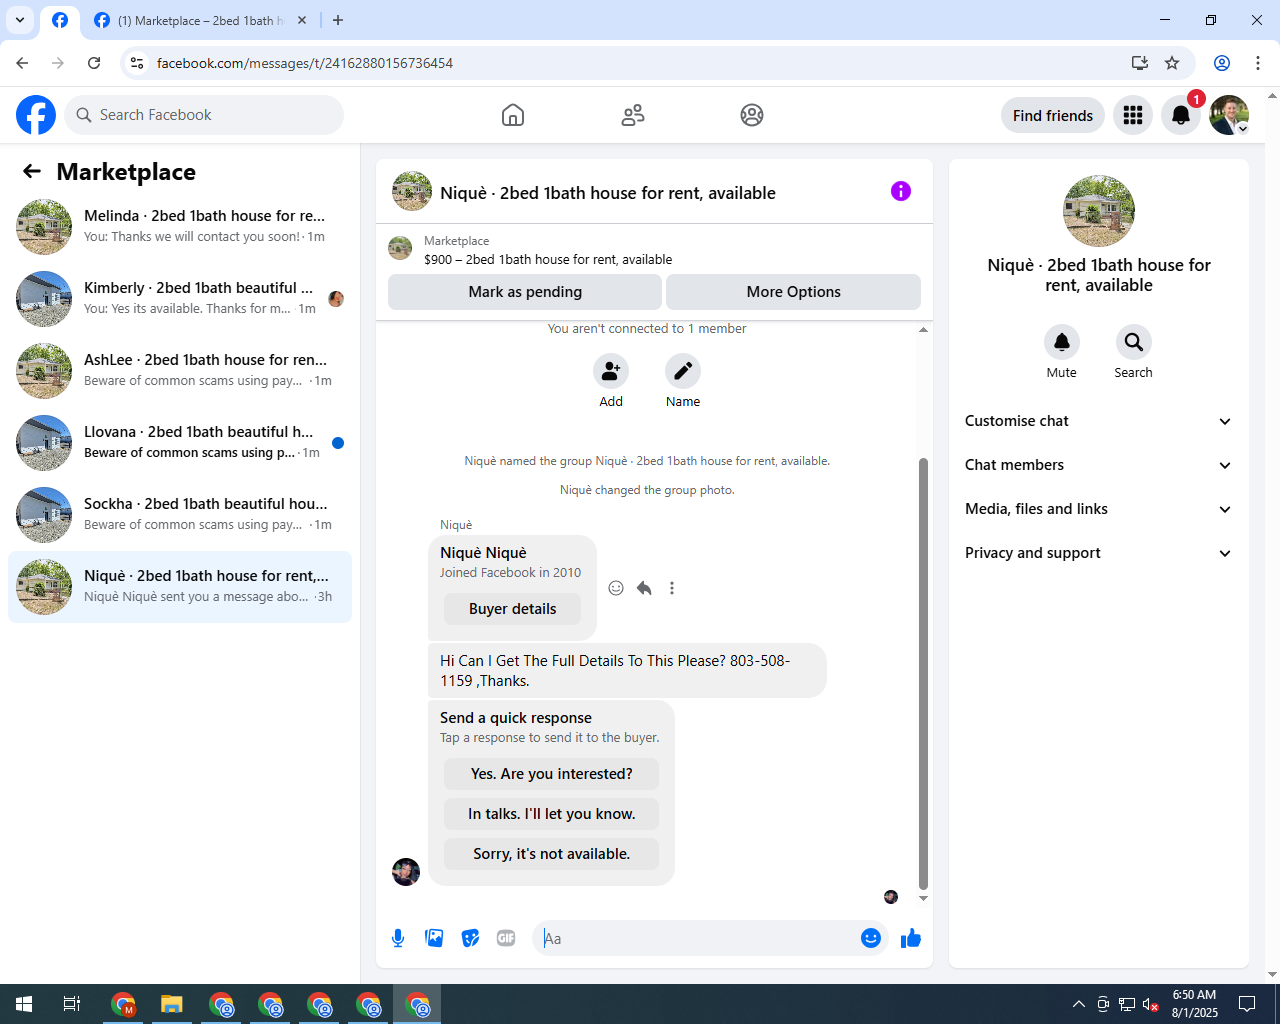Screen dimensions: 1280x1024
Task: Click the browser bookmark star icon
Action: point(1172,63)
